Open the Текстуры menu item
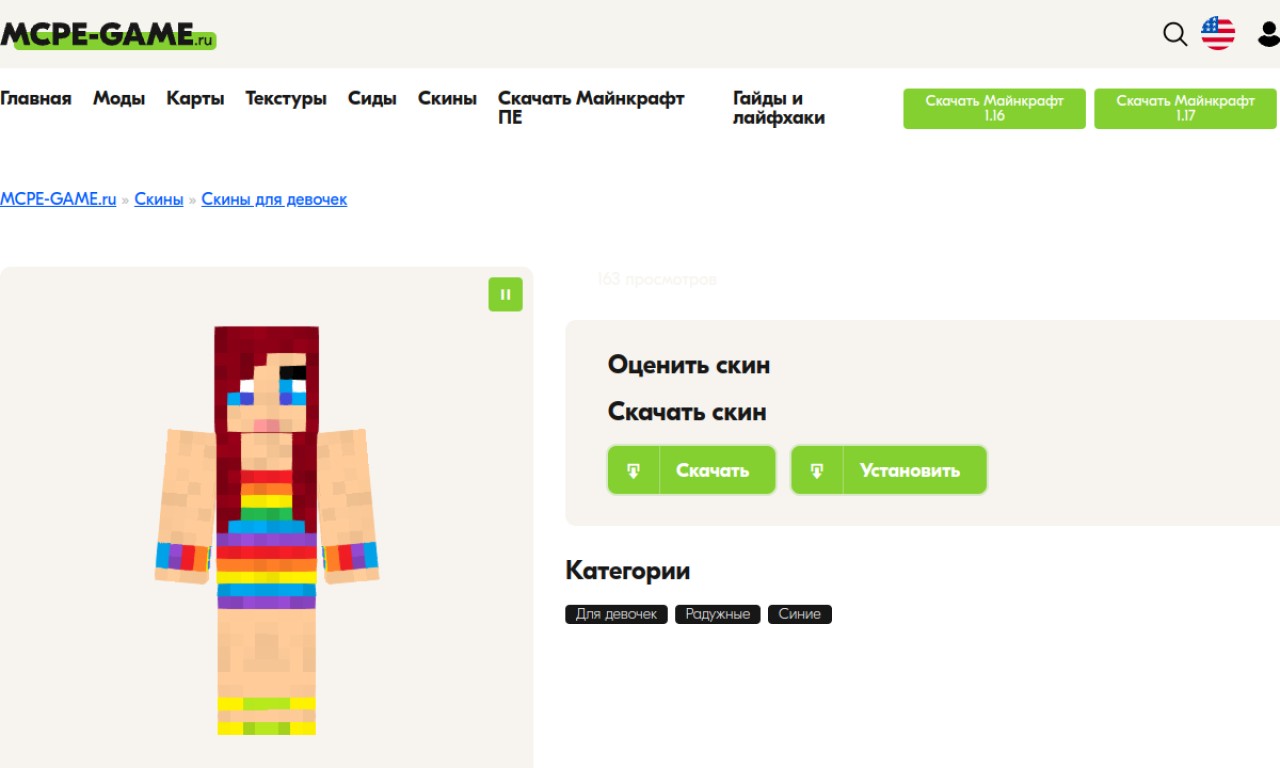The width and height of the screenshot is (1280, 768). tap(286, 98)
